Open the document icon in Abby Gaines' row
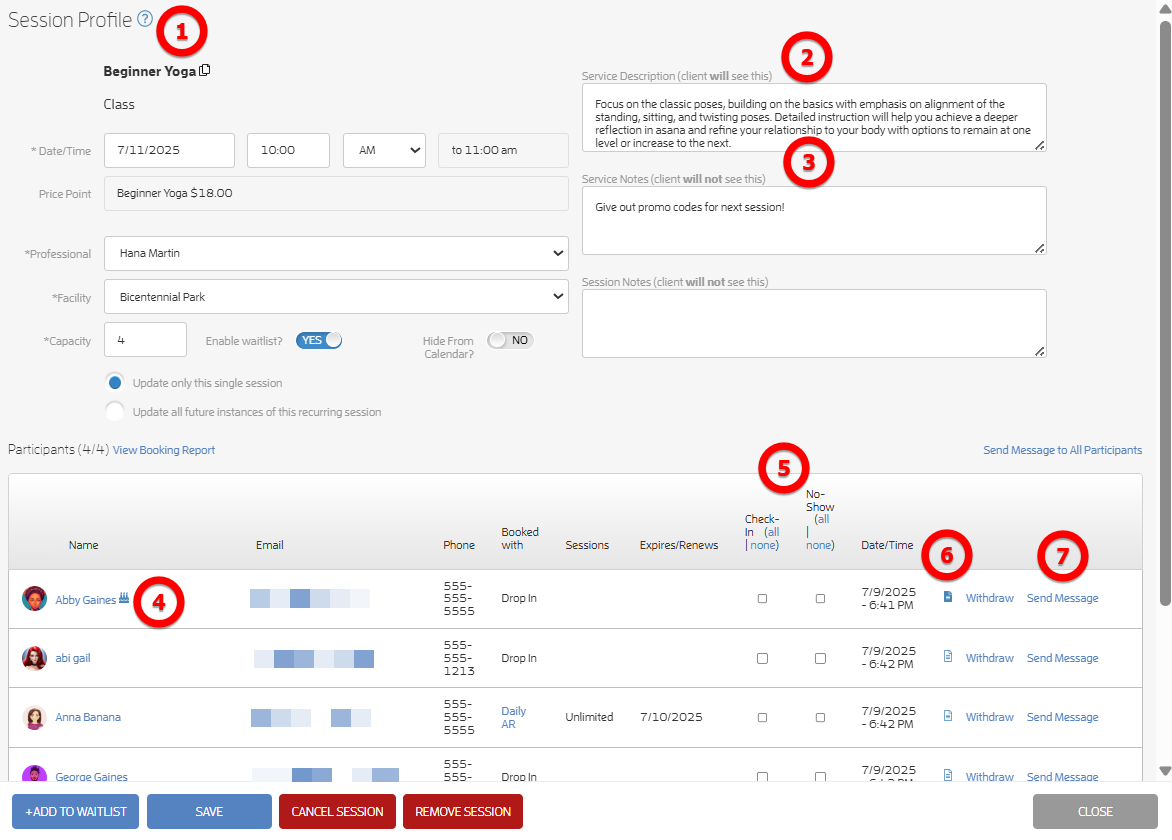 click(x=948, y=596)
